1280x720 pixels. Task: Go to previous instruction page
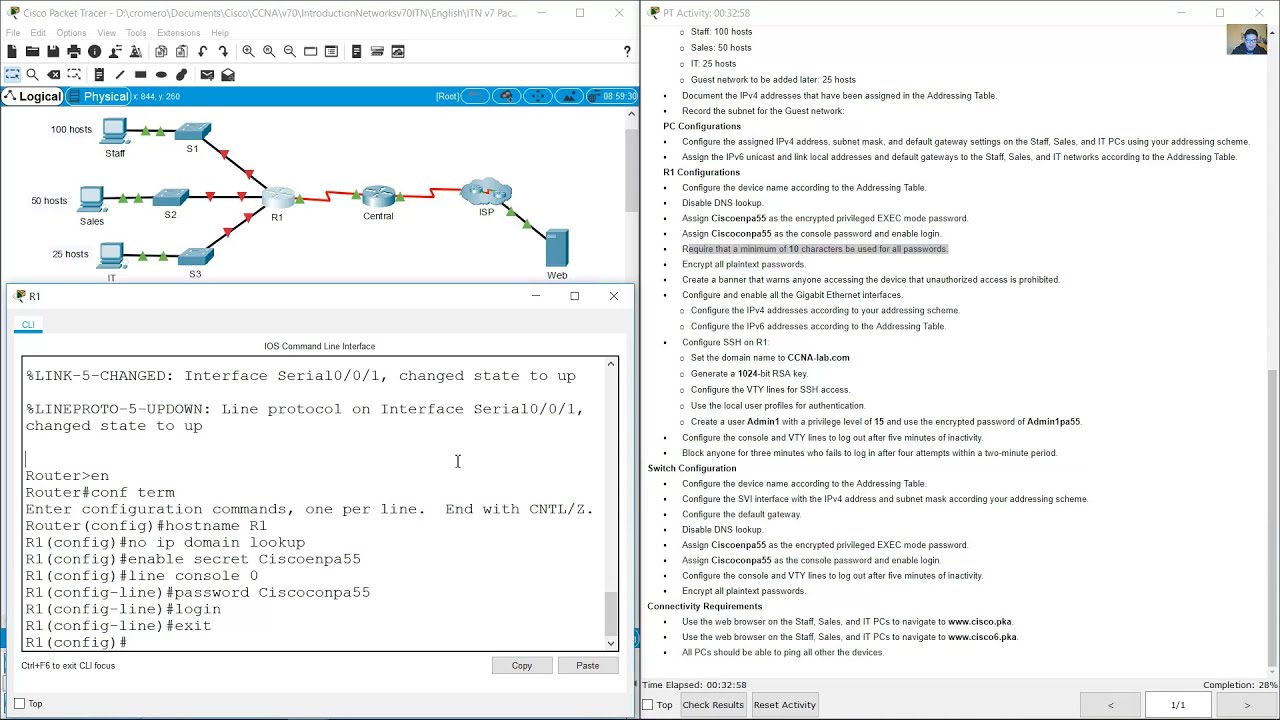(x=1110, y=705)
